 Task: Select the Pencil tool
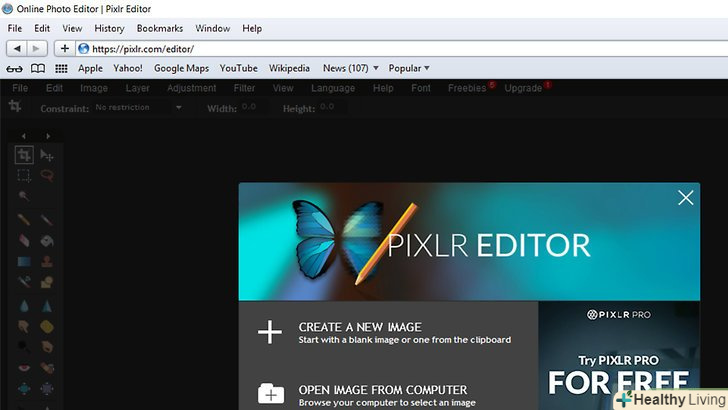click(x=24, y=219)
